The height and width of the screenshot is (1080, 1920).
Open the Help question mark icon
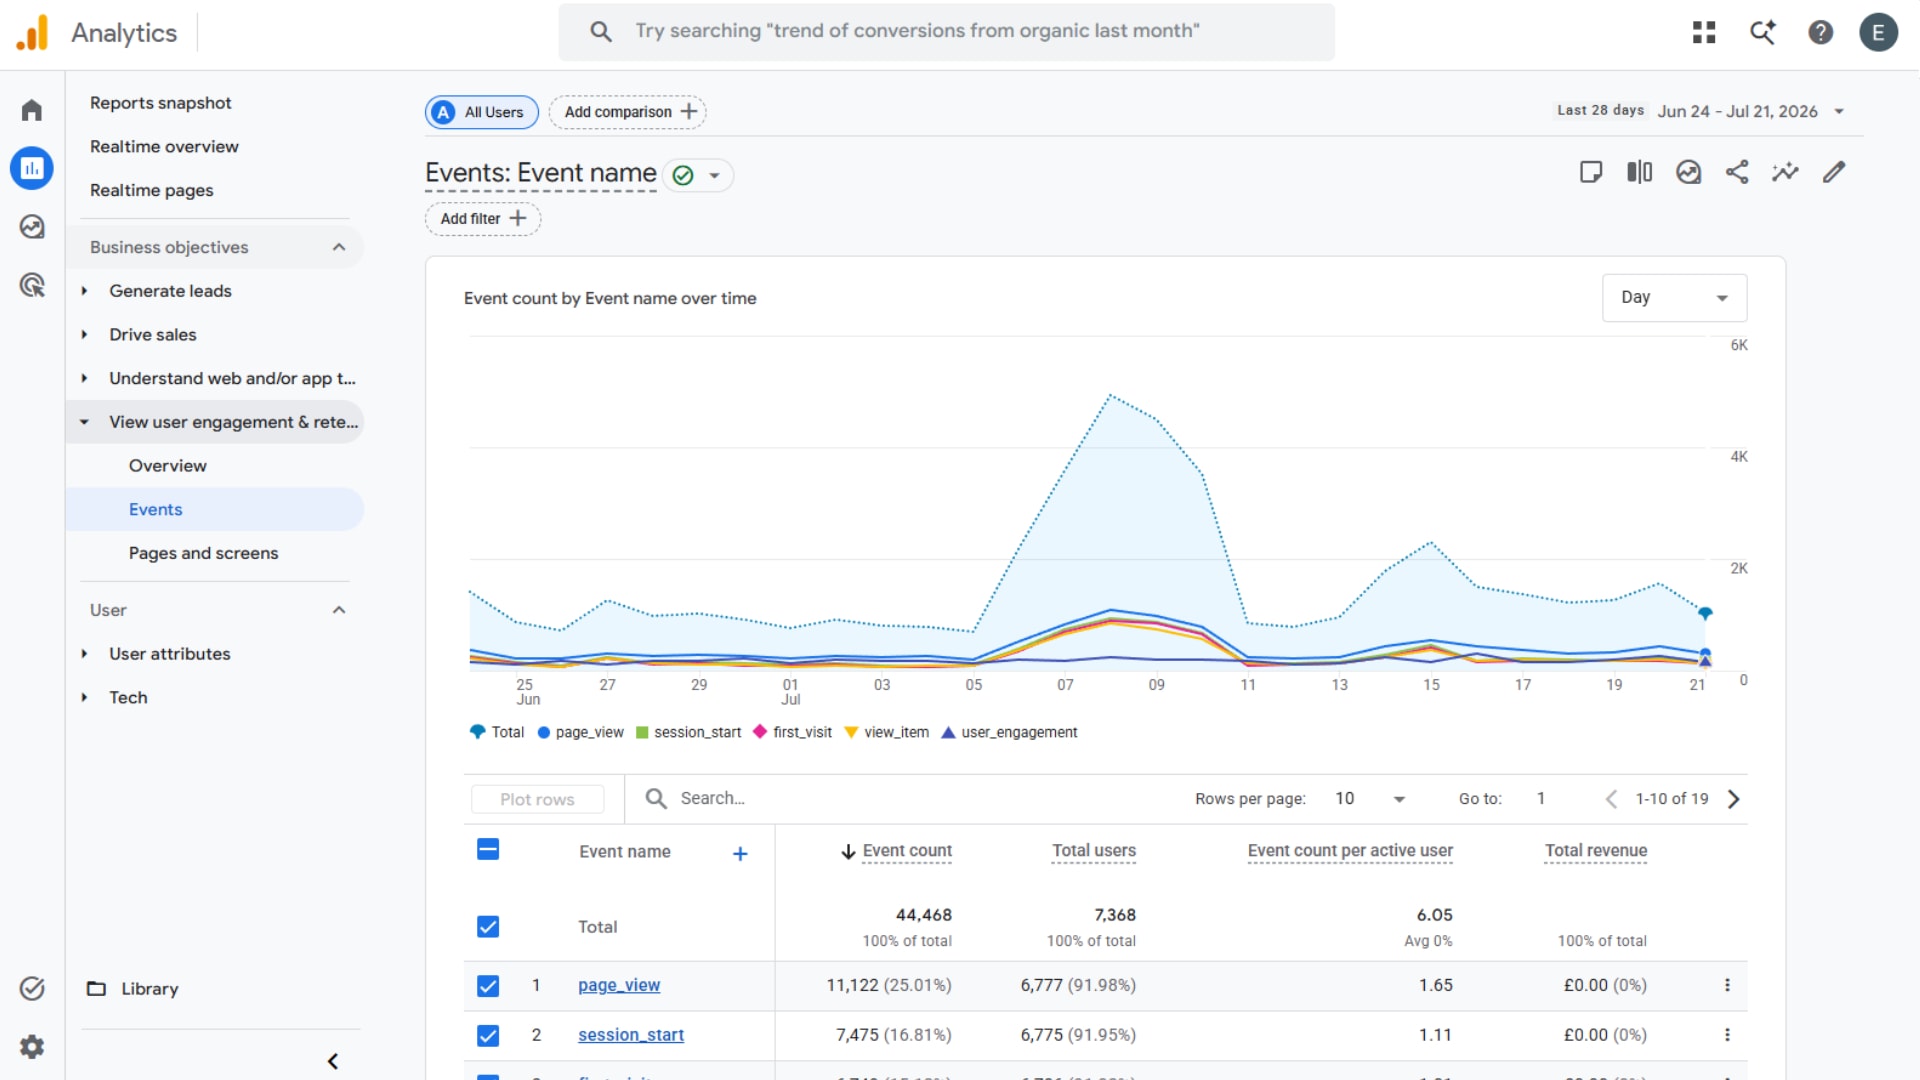[x=1821, y=32]
